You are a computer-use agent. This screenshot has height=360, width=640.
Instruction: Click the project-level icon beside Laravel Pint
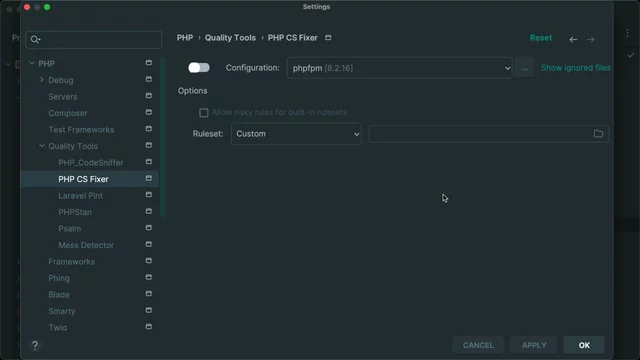click(149, 195)
